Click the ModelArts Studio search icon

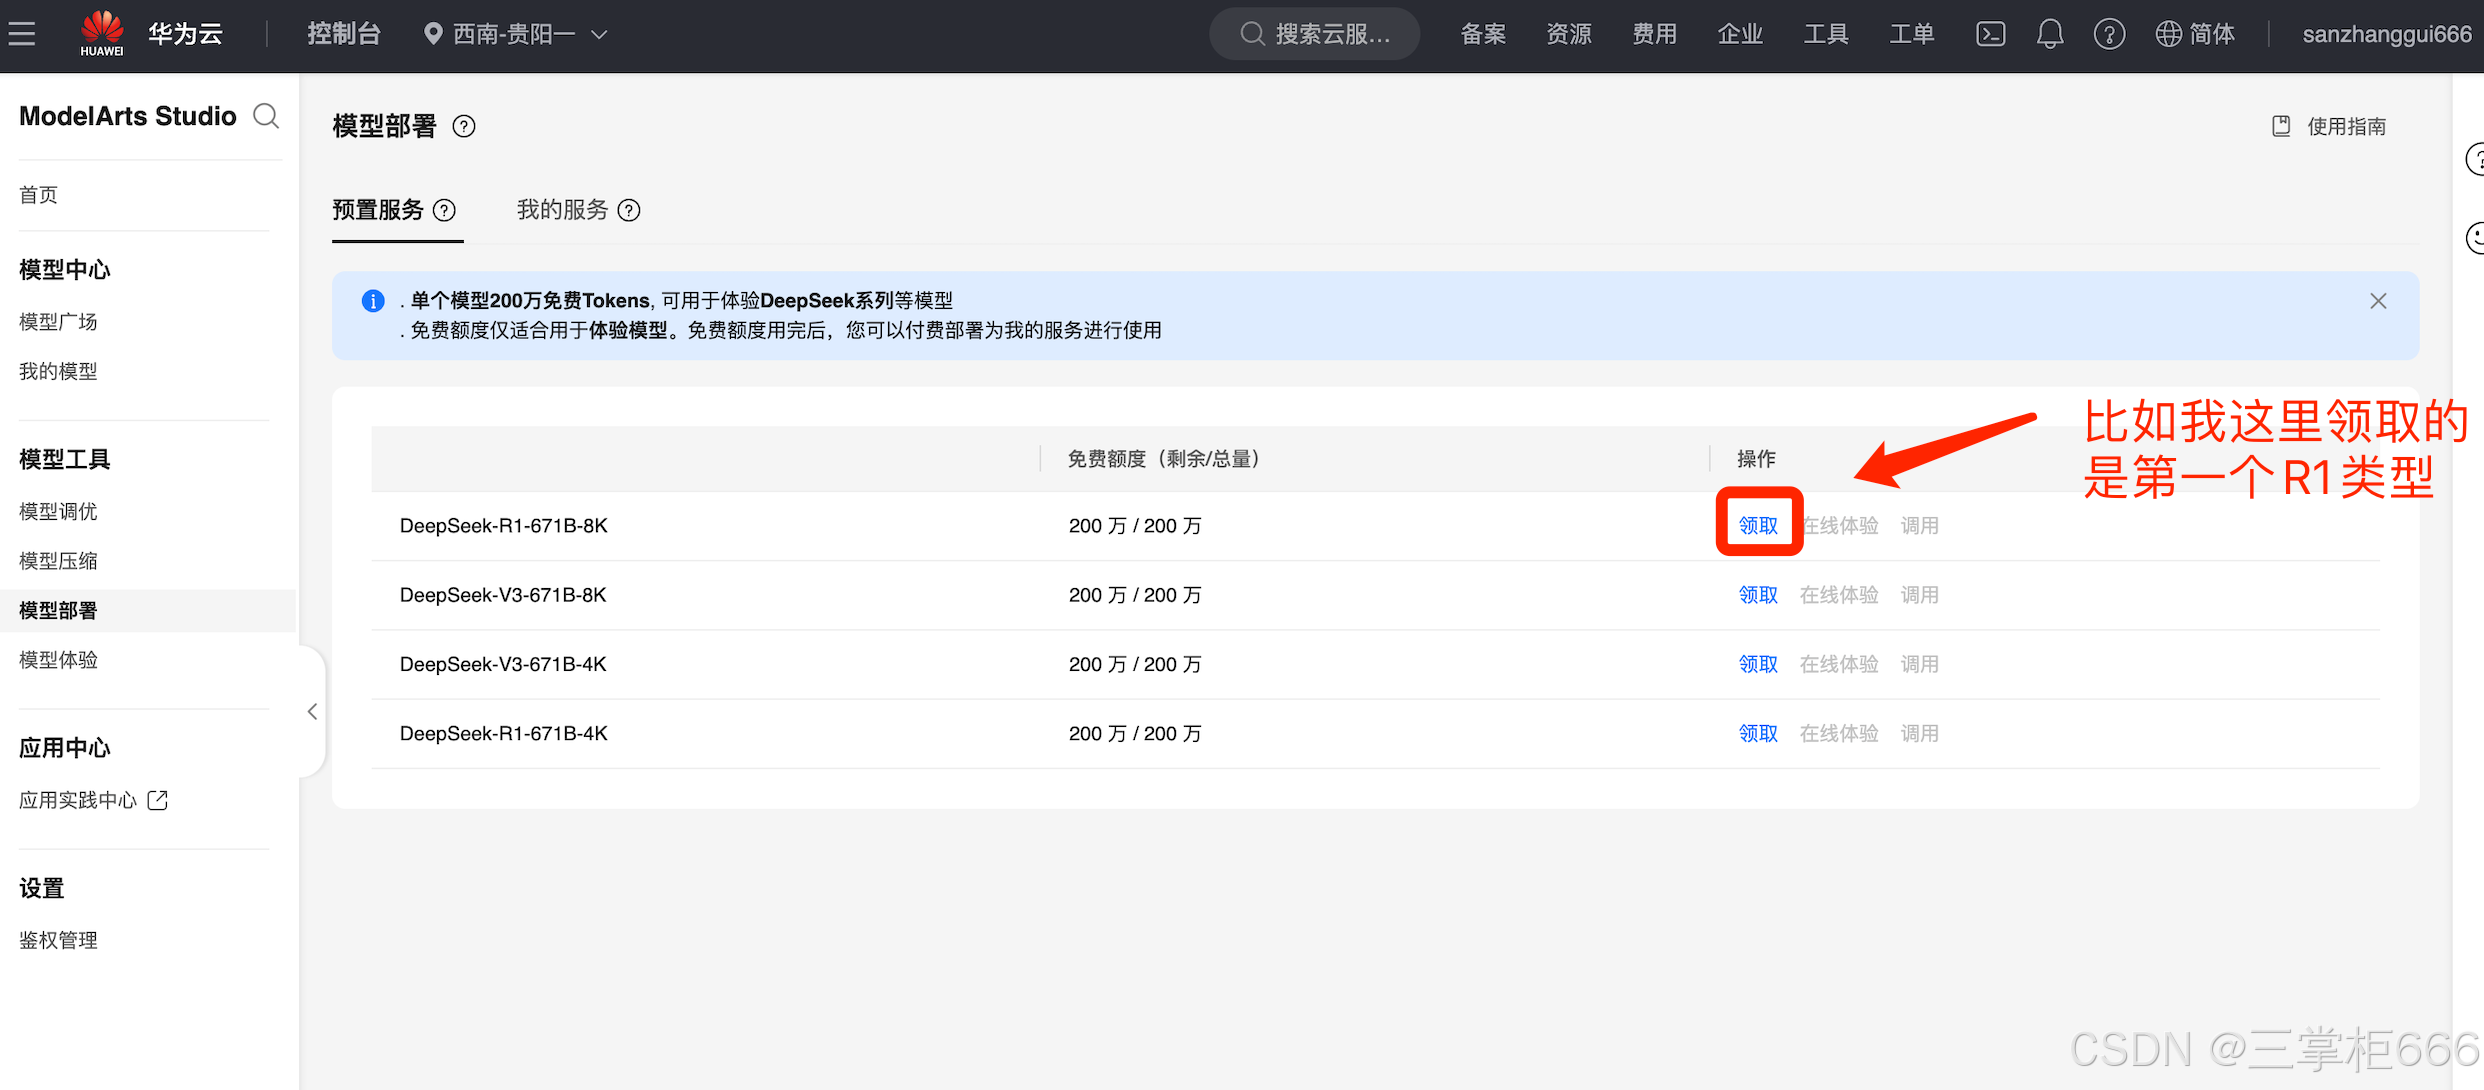[266, 116]
